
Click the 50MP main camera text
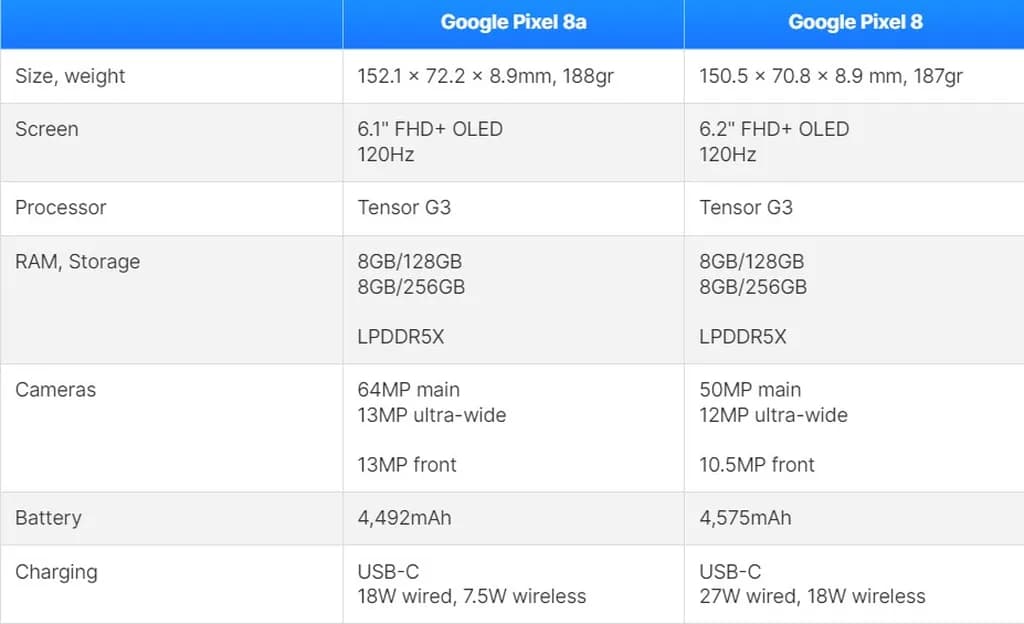[750, 389]
